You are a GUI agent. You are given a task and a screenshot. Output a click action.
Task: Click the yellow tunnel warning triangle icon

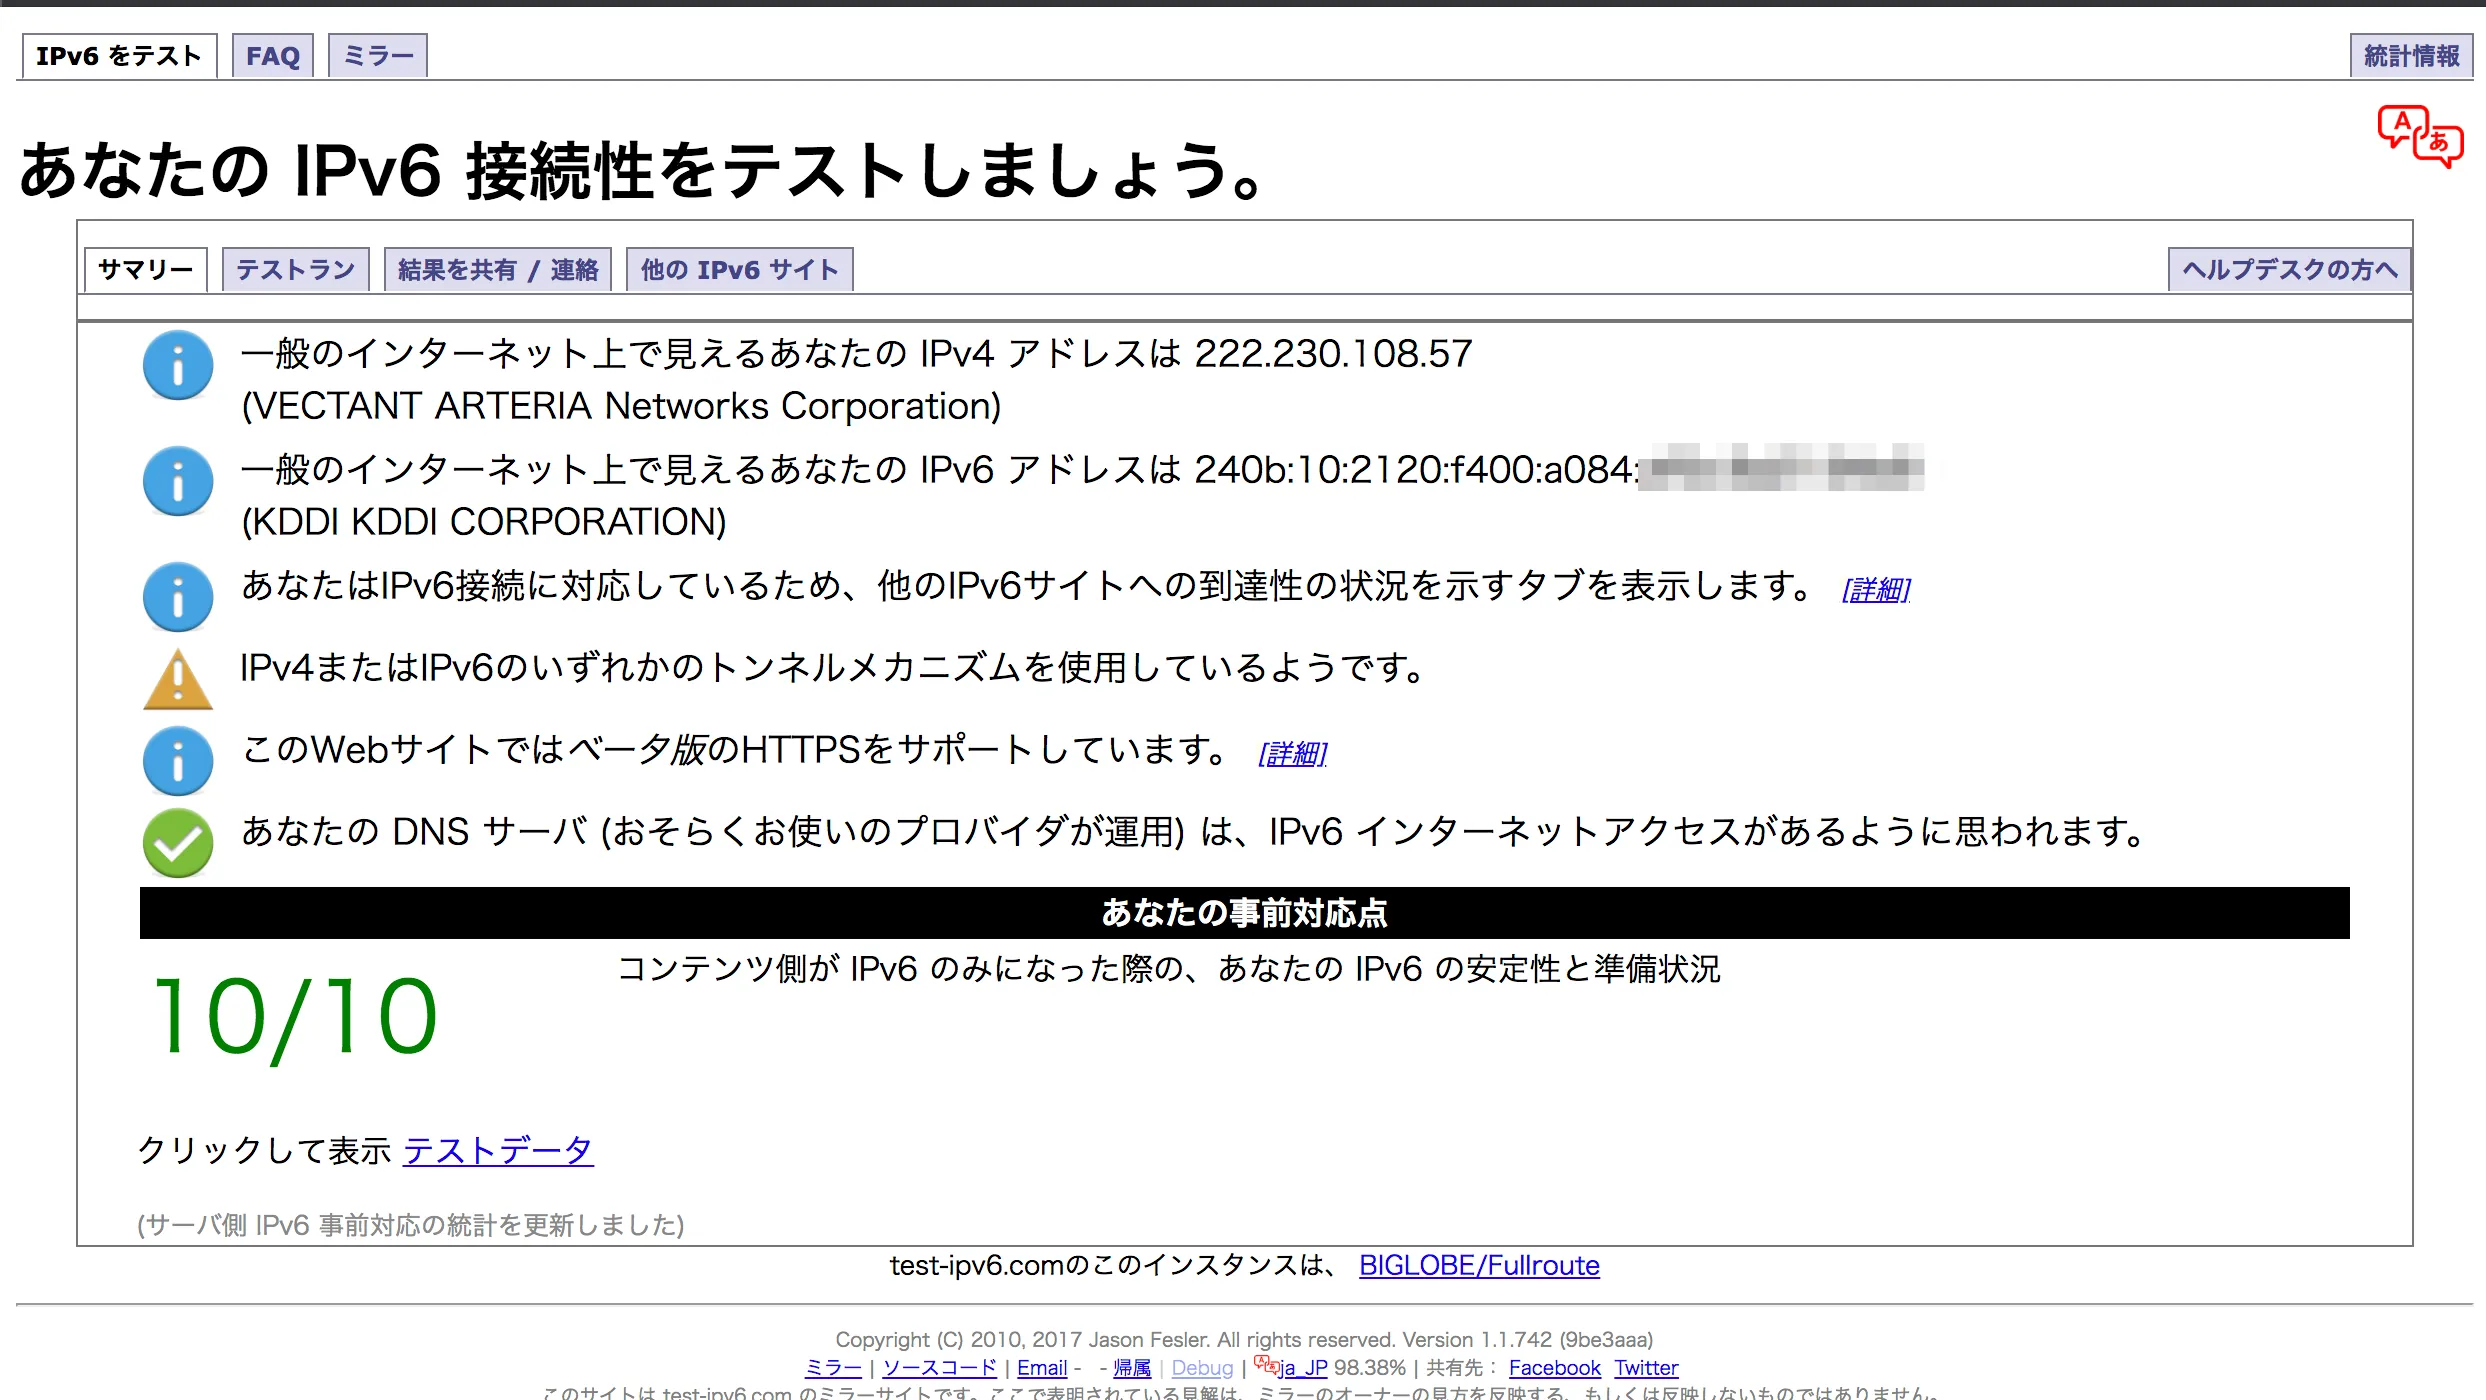(x=178, y=680)
